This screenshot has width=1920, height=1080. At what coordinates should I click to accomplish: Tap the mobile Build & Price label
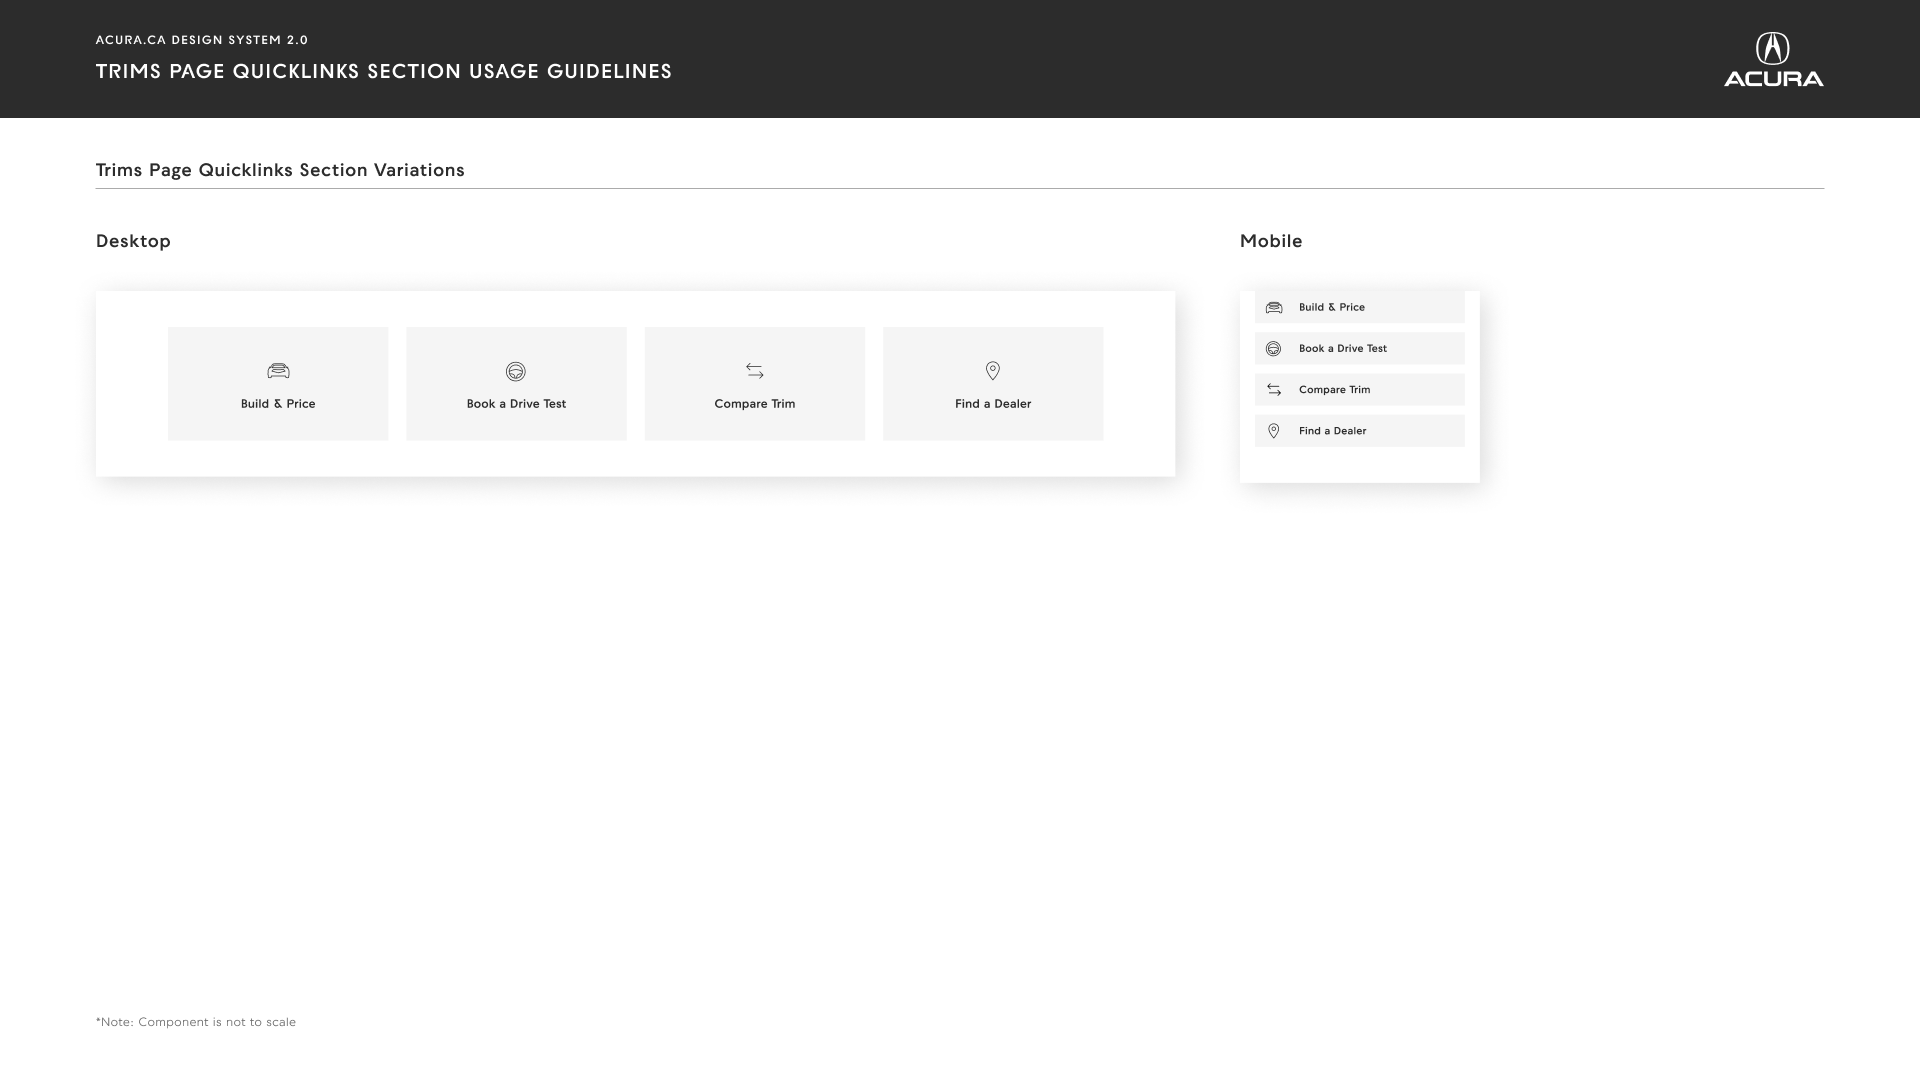[x=1332, y=307]
